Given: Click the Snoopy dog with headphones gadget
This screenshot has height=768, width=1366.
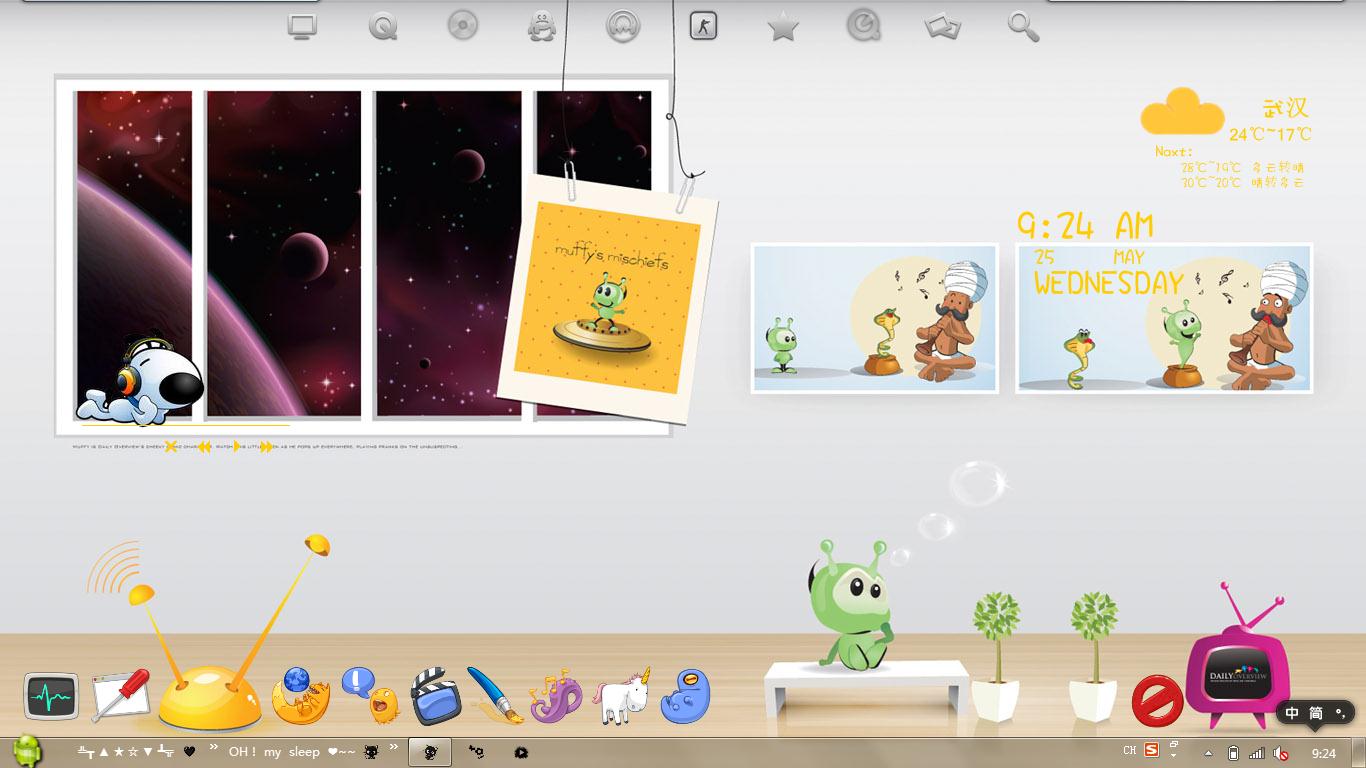Looking at the screenshot, I should point(141,380).
